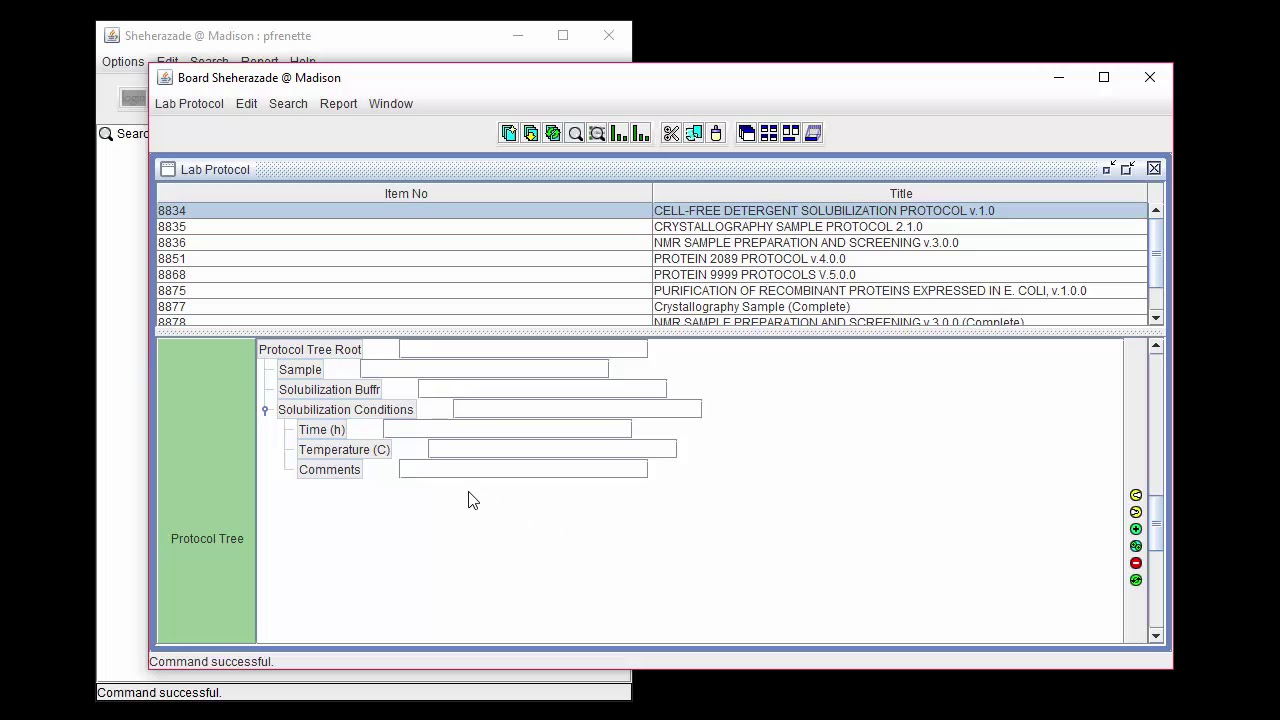Screen dimensions: 1280x720
Task: Click the toolbar icon showing two windows over a bar
Action: click(791, 133)
